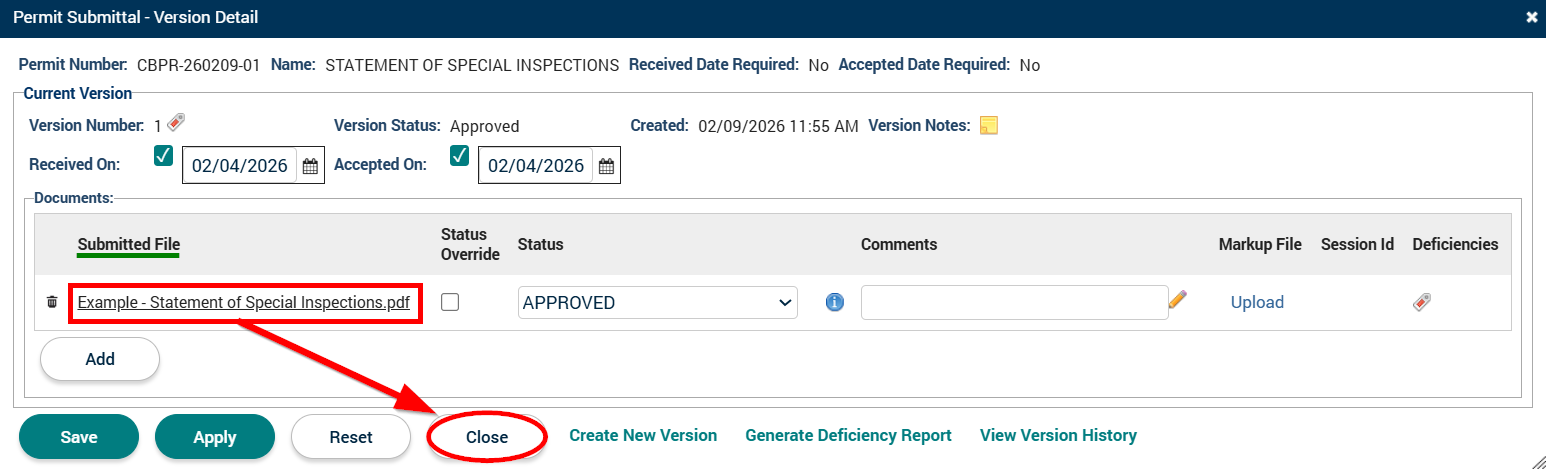Click the Deficiencies tag icon in row

[x=1421, y=302]
